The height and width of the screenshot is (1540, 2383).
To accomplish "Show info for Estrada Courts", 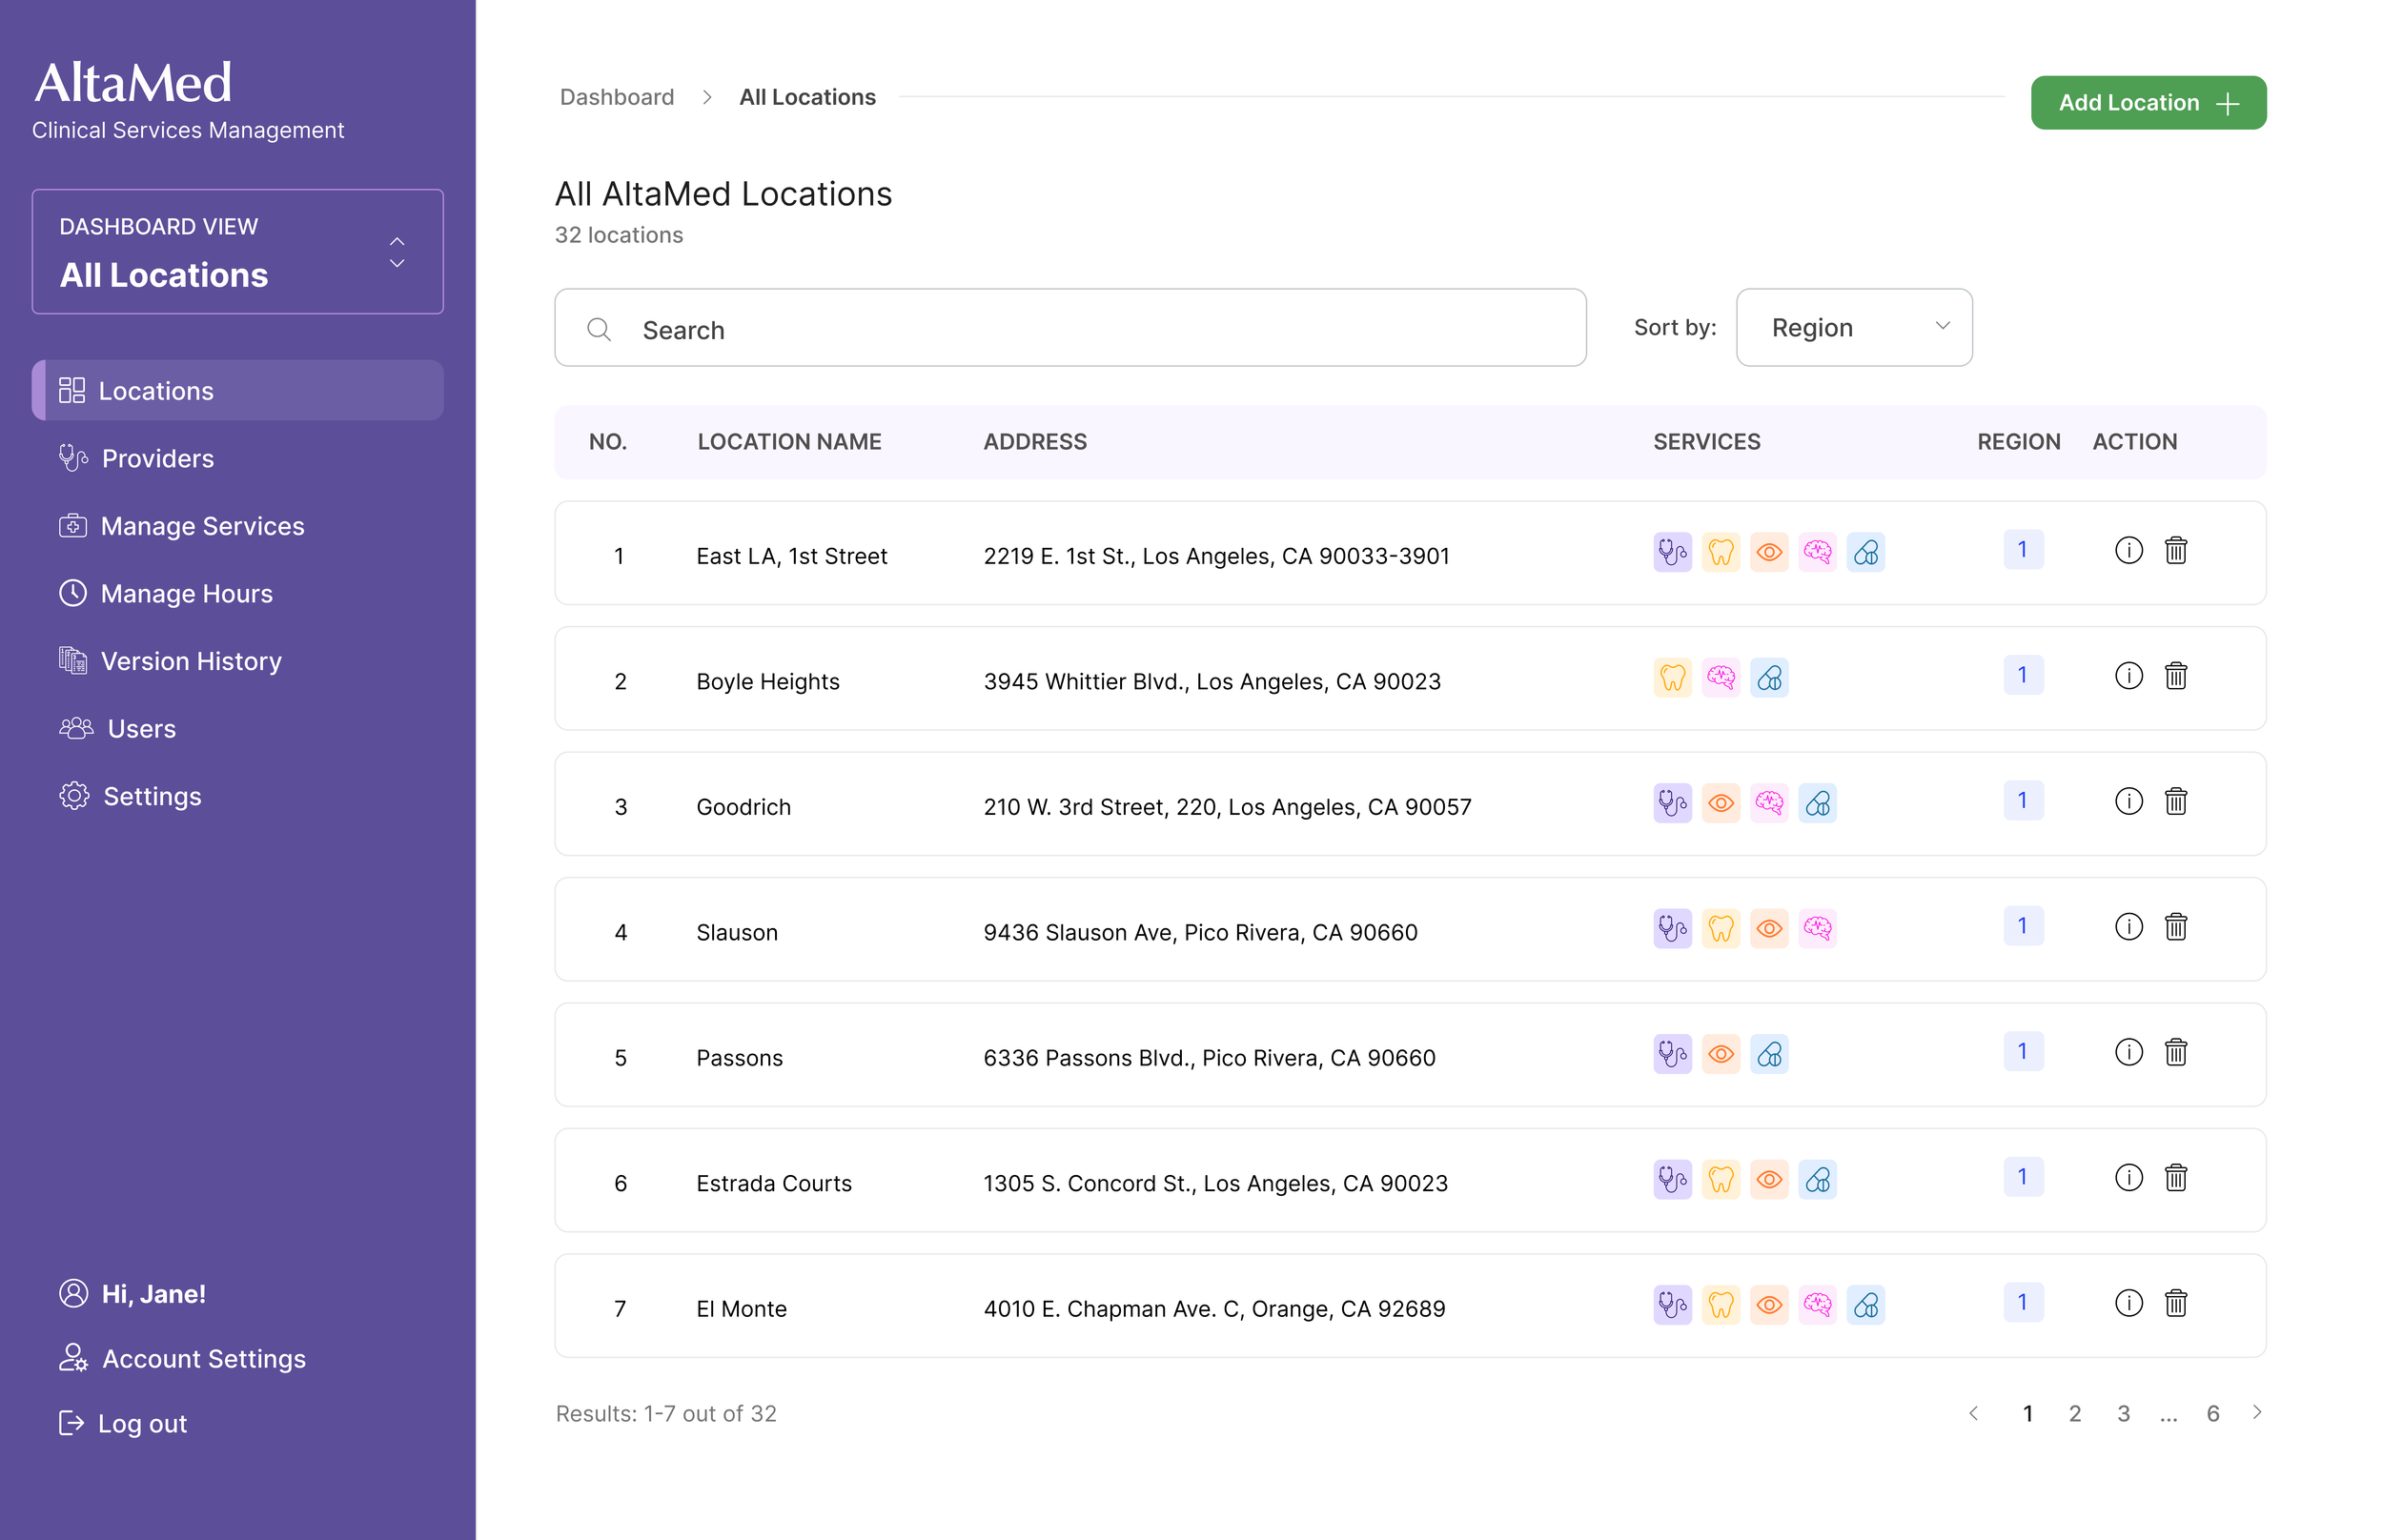I will pyautogui.click(x=2128, y=1178).
